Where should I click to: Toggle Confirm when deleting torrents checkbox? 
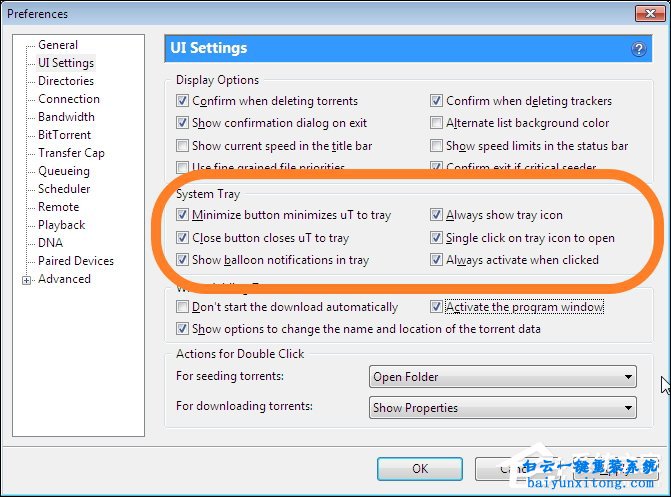[182, 101]
